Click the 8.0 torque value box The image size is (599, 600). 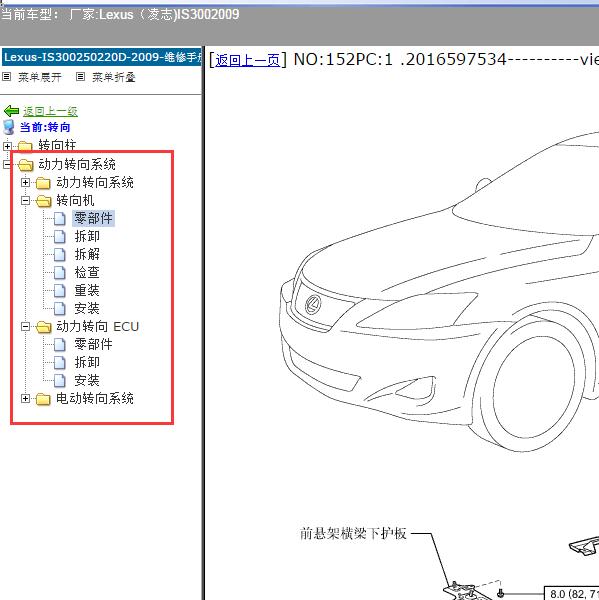(572, 593)
